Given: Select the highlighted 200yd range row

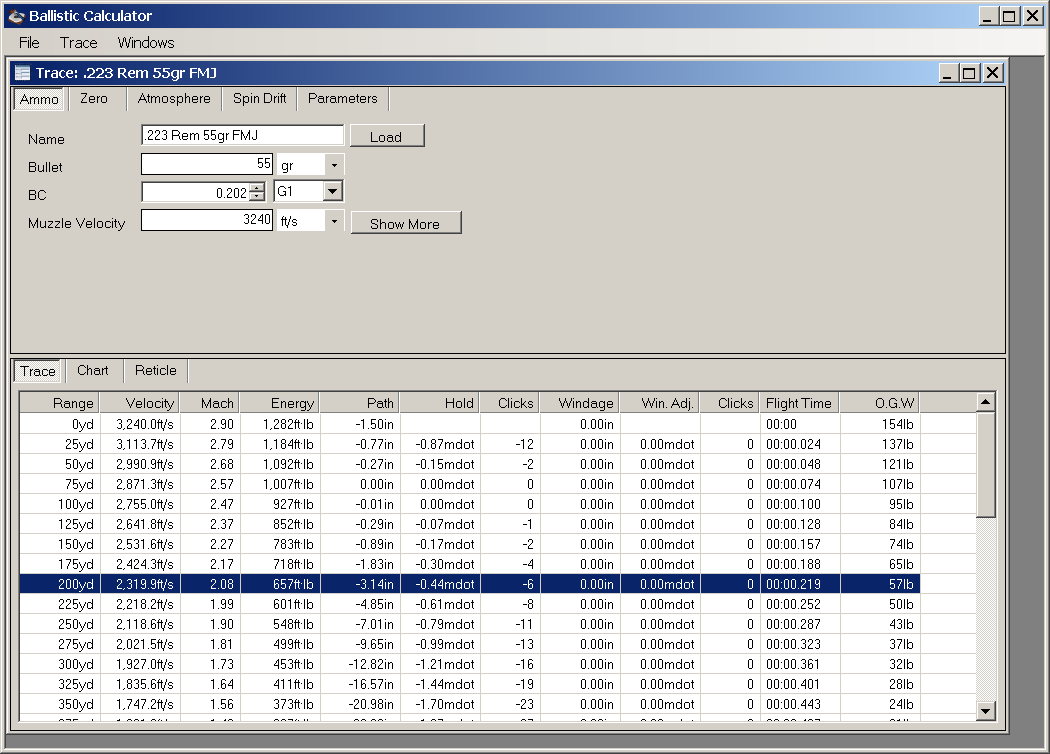Looking at the screenshot, I should pyautogui.click(x=469, y=584).
